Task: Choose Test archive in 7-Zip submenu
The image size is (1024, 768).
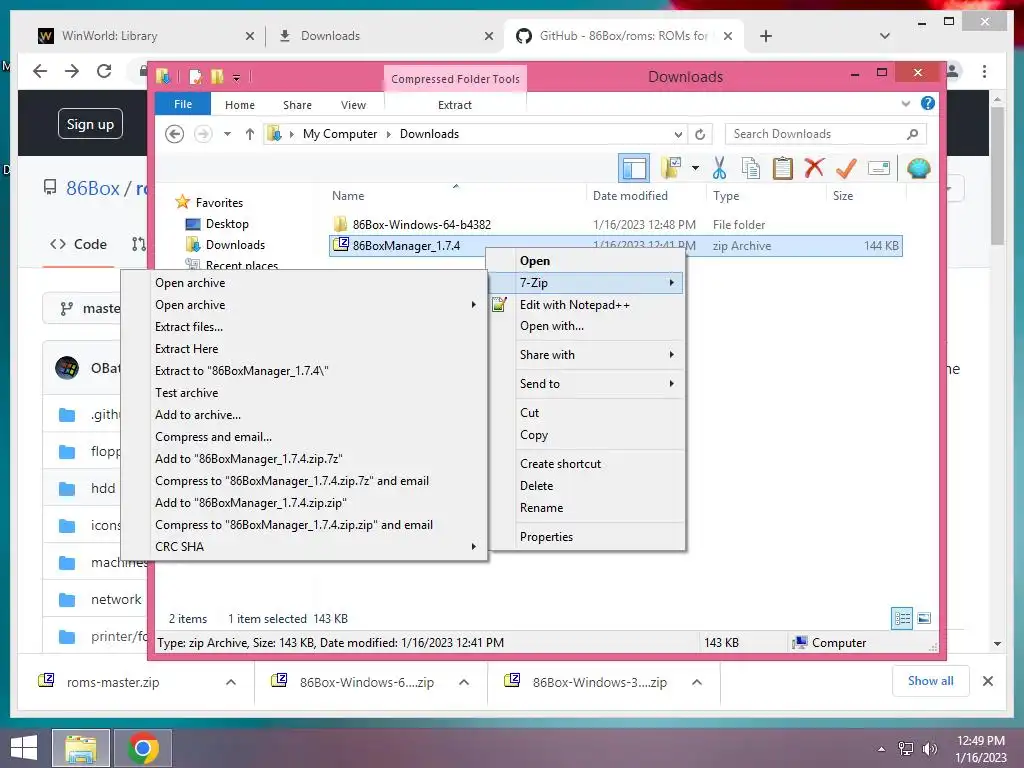Action: click(304, 392)
